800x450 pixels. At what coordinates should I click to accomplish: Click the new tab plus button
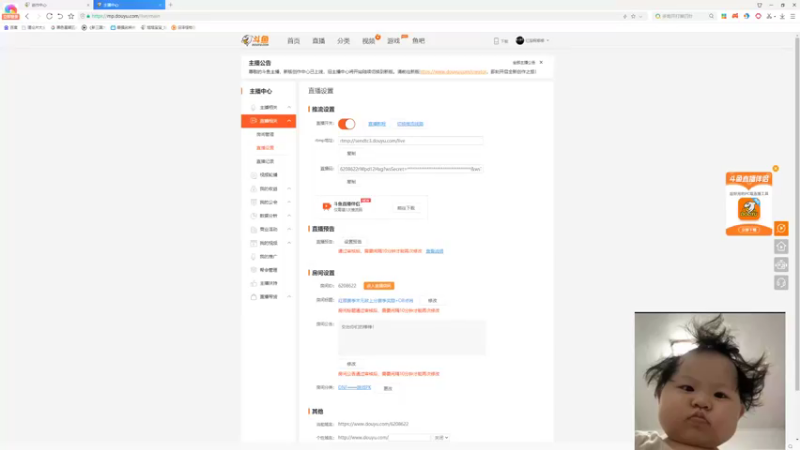click(170, 5)
